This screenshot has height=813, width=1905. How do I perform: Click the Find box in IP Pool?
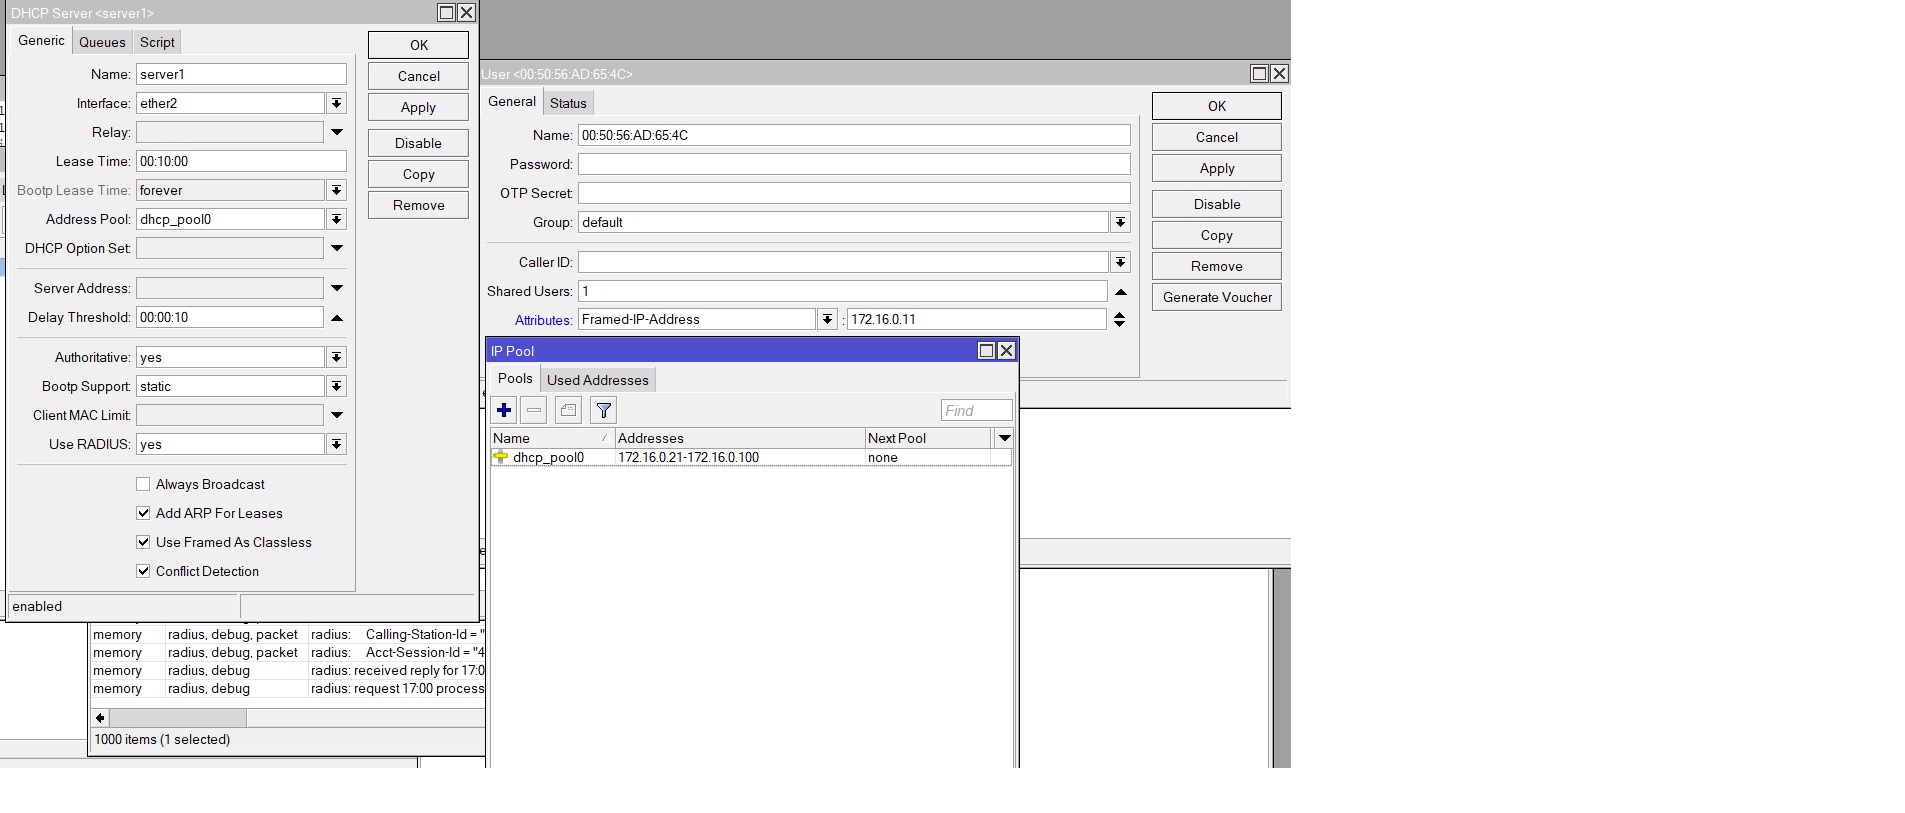(976, 410)
